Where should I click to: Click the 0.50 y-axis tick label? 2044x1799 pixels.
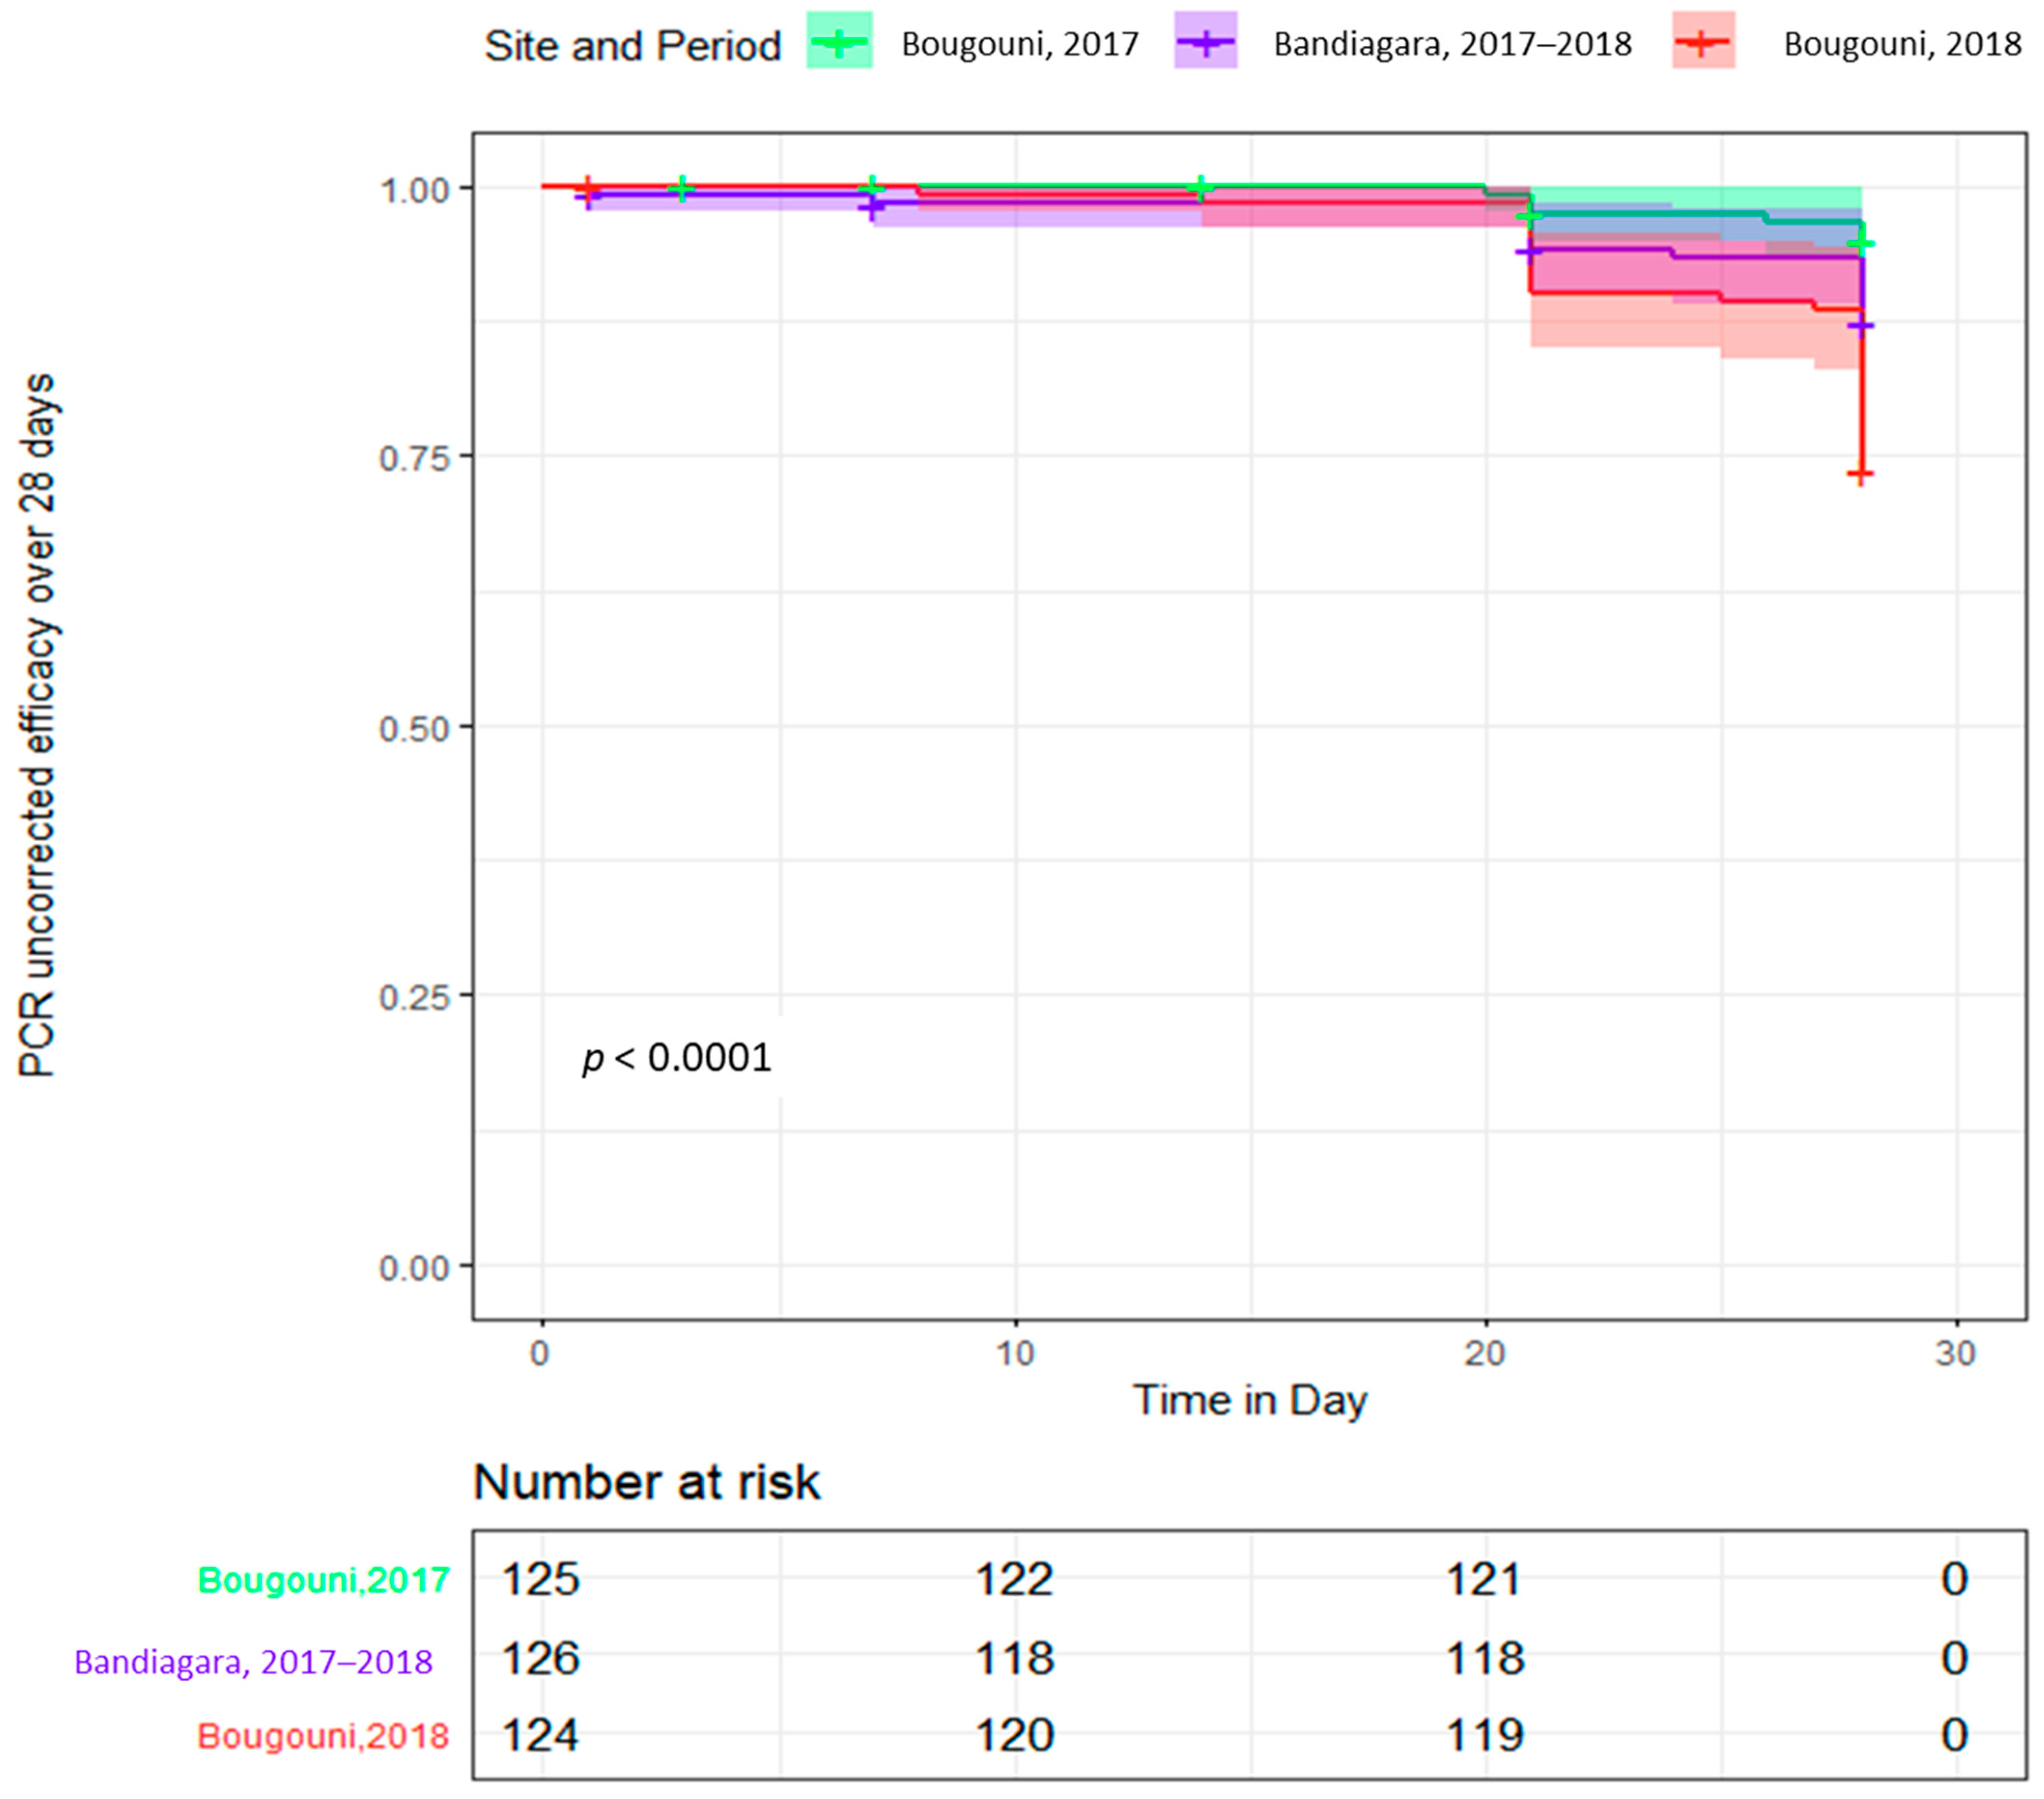pos(413,729)
